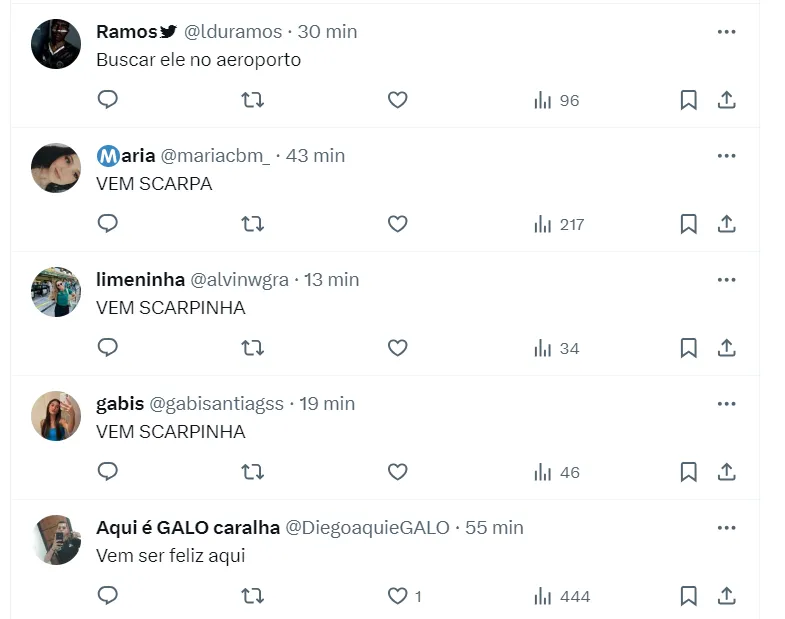Reply to Aqui é GALO's tweet
785x619 pixels.
pos(108,596)
